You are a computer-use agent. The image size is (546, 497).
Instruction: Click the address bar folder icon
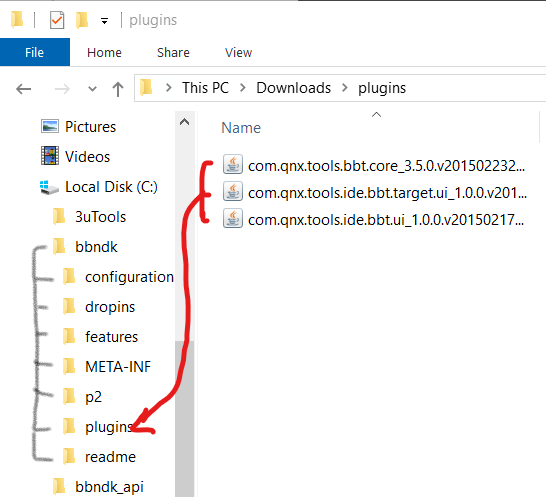coord(146,87)
